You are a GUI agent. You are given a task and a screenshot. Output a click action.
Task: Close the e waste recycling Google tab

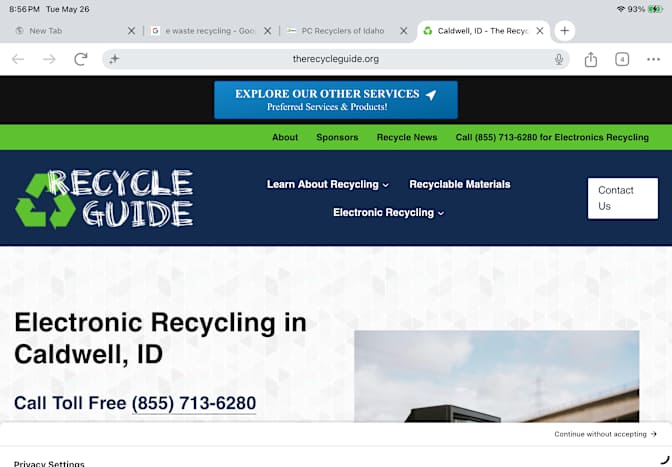267,31
